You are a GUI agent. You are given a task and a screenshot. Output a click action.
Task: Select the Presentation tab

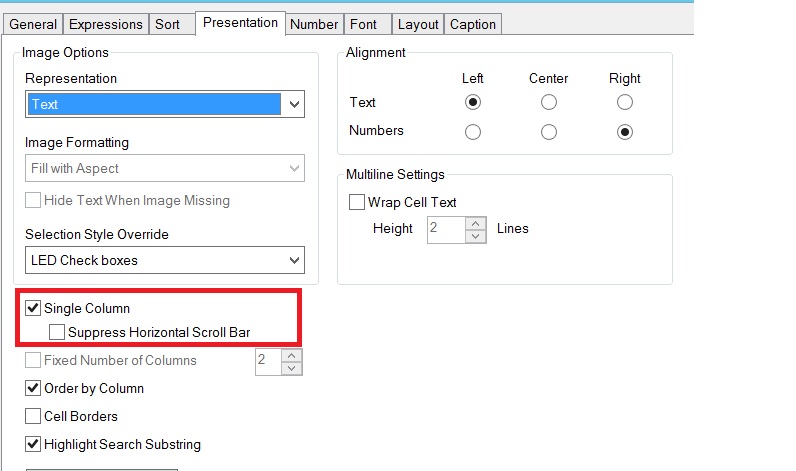240,23
